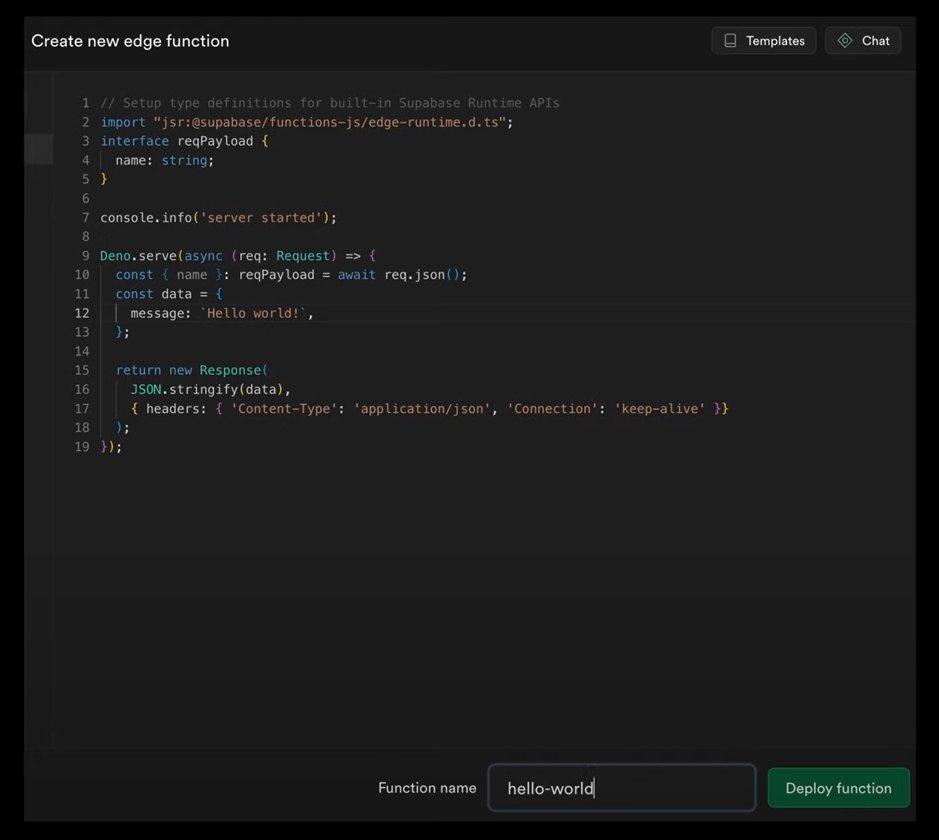Click line number 6 in the gutter

(86, 199)
